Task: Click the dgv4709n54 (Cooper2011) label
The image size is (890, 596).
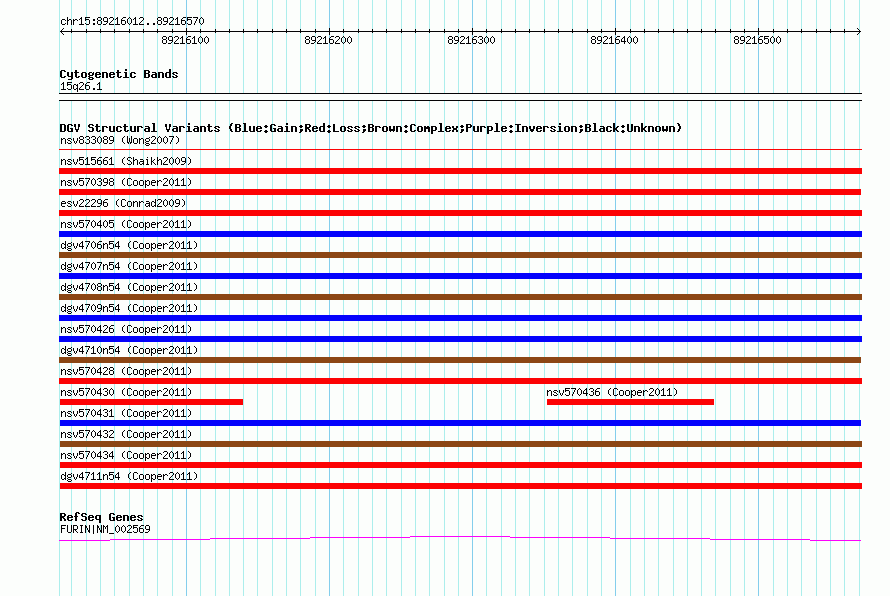Action: click(129, 308)
